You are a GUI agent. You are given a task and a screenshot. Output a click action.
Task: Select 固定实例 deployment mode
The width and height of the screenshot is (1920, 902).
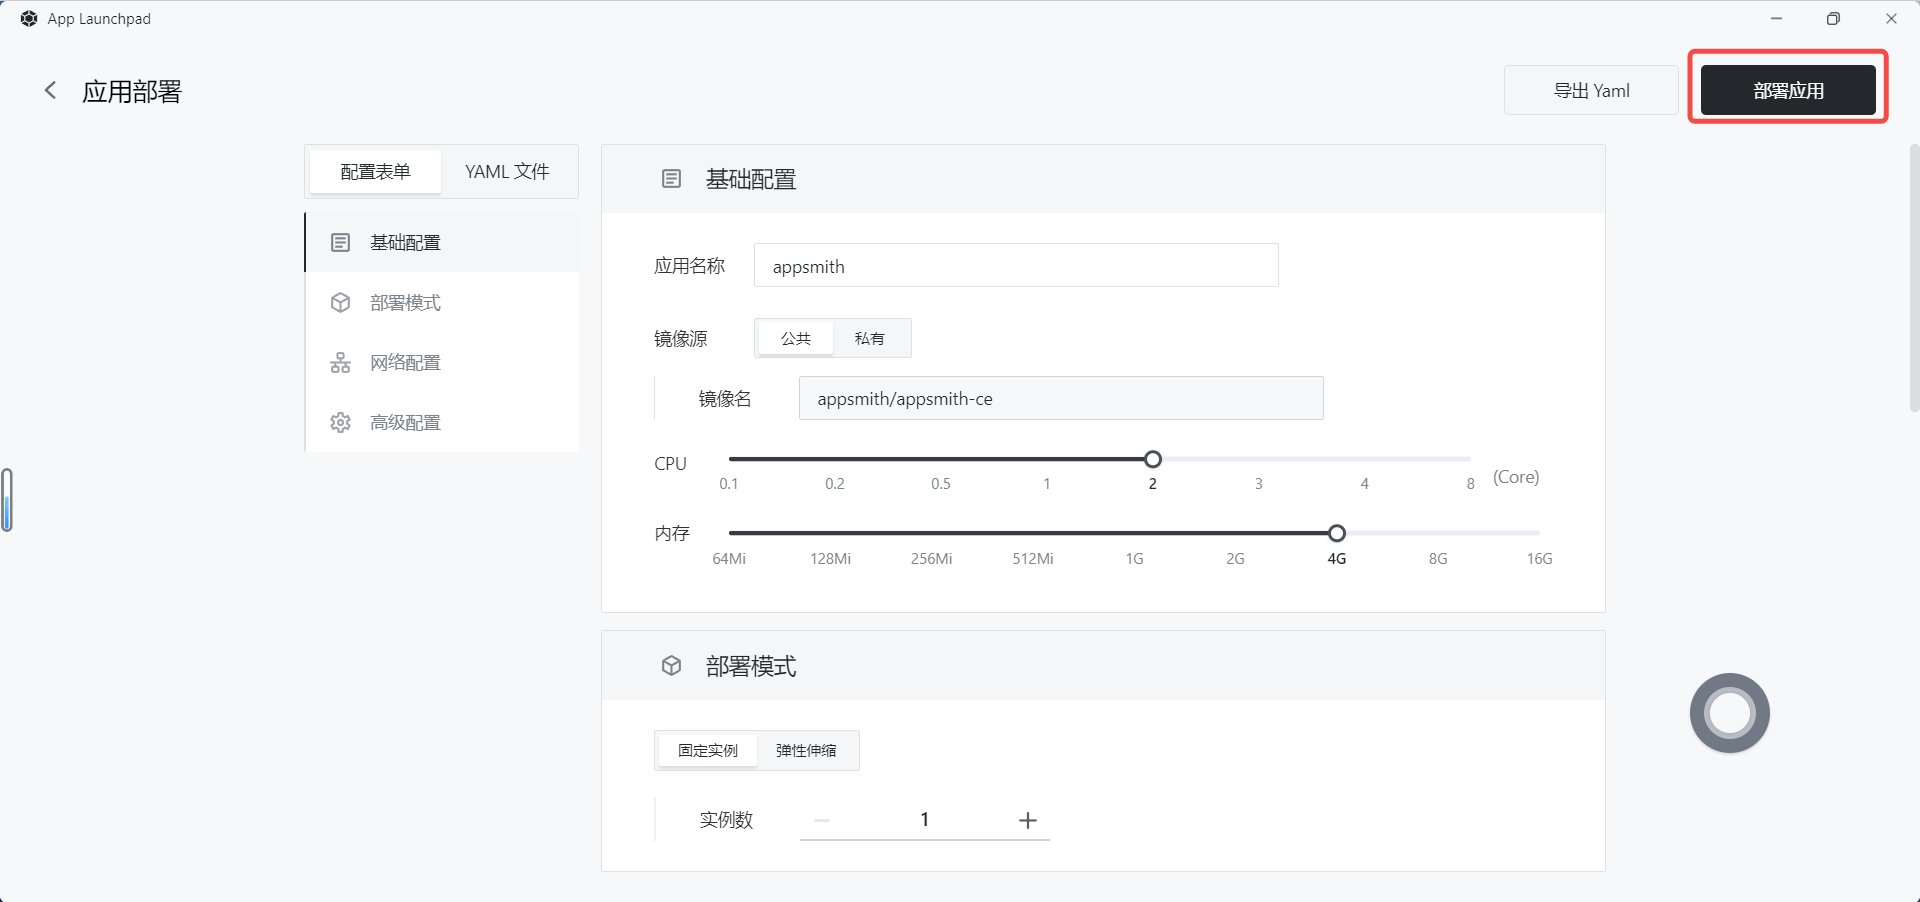(708, 751)
